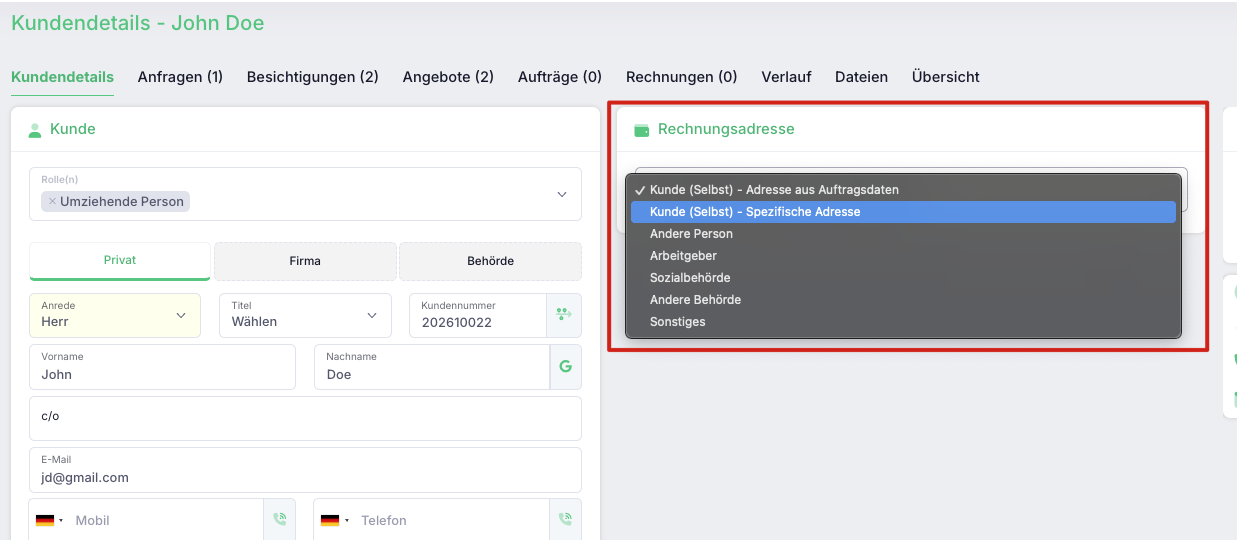Select the Privat customer type
This screenshot has width=1237, height=540.
[120, 261]
